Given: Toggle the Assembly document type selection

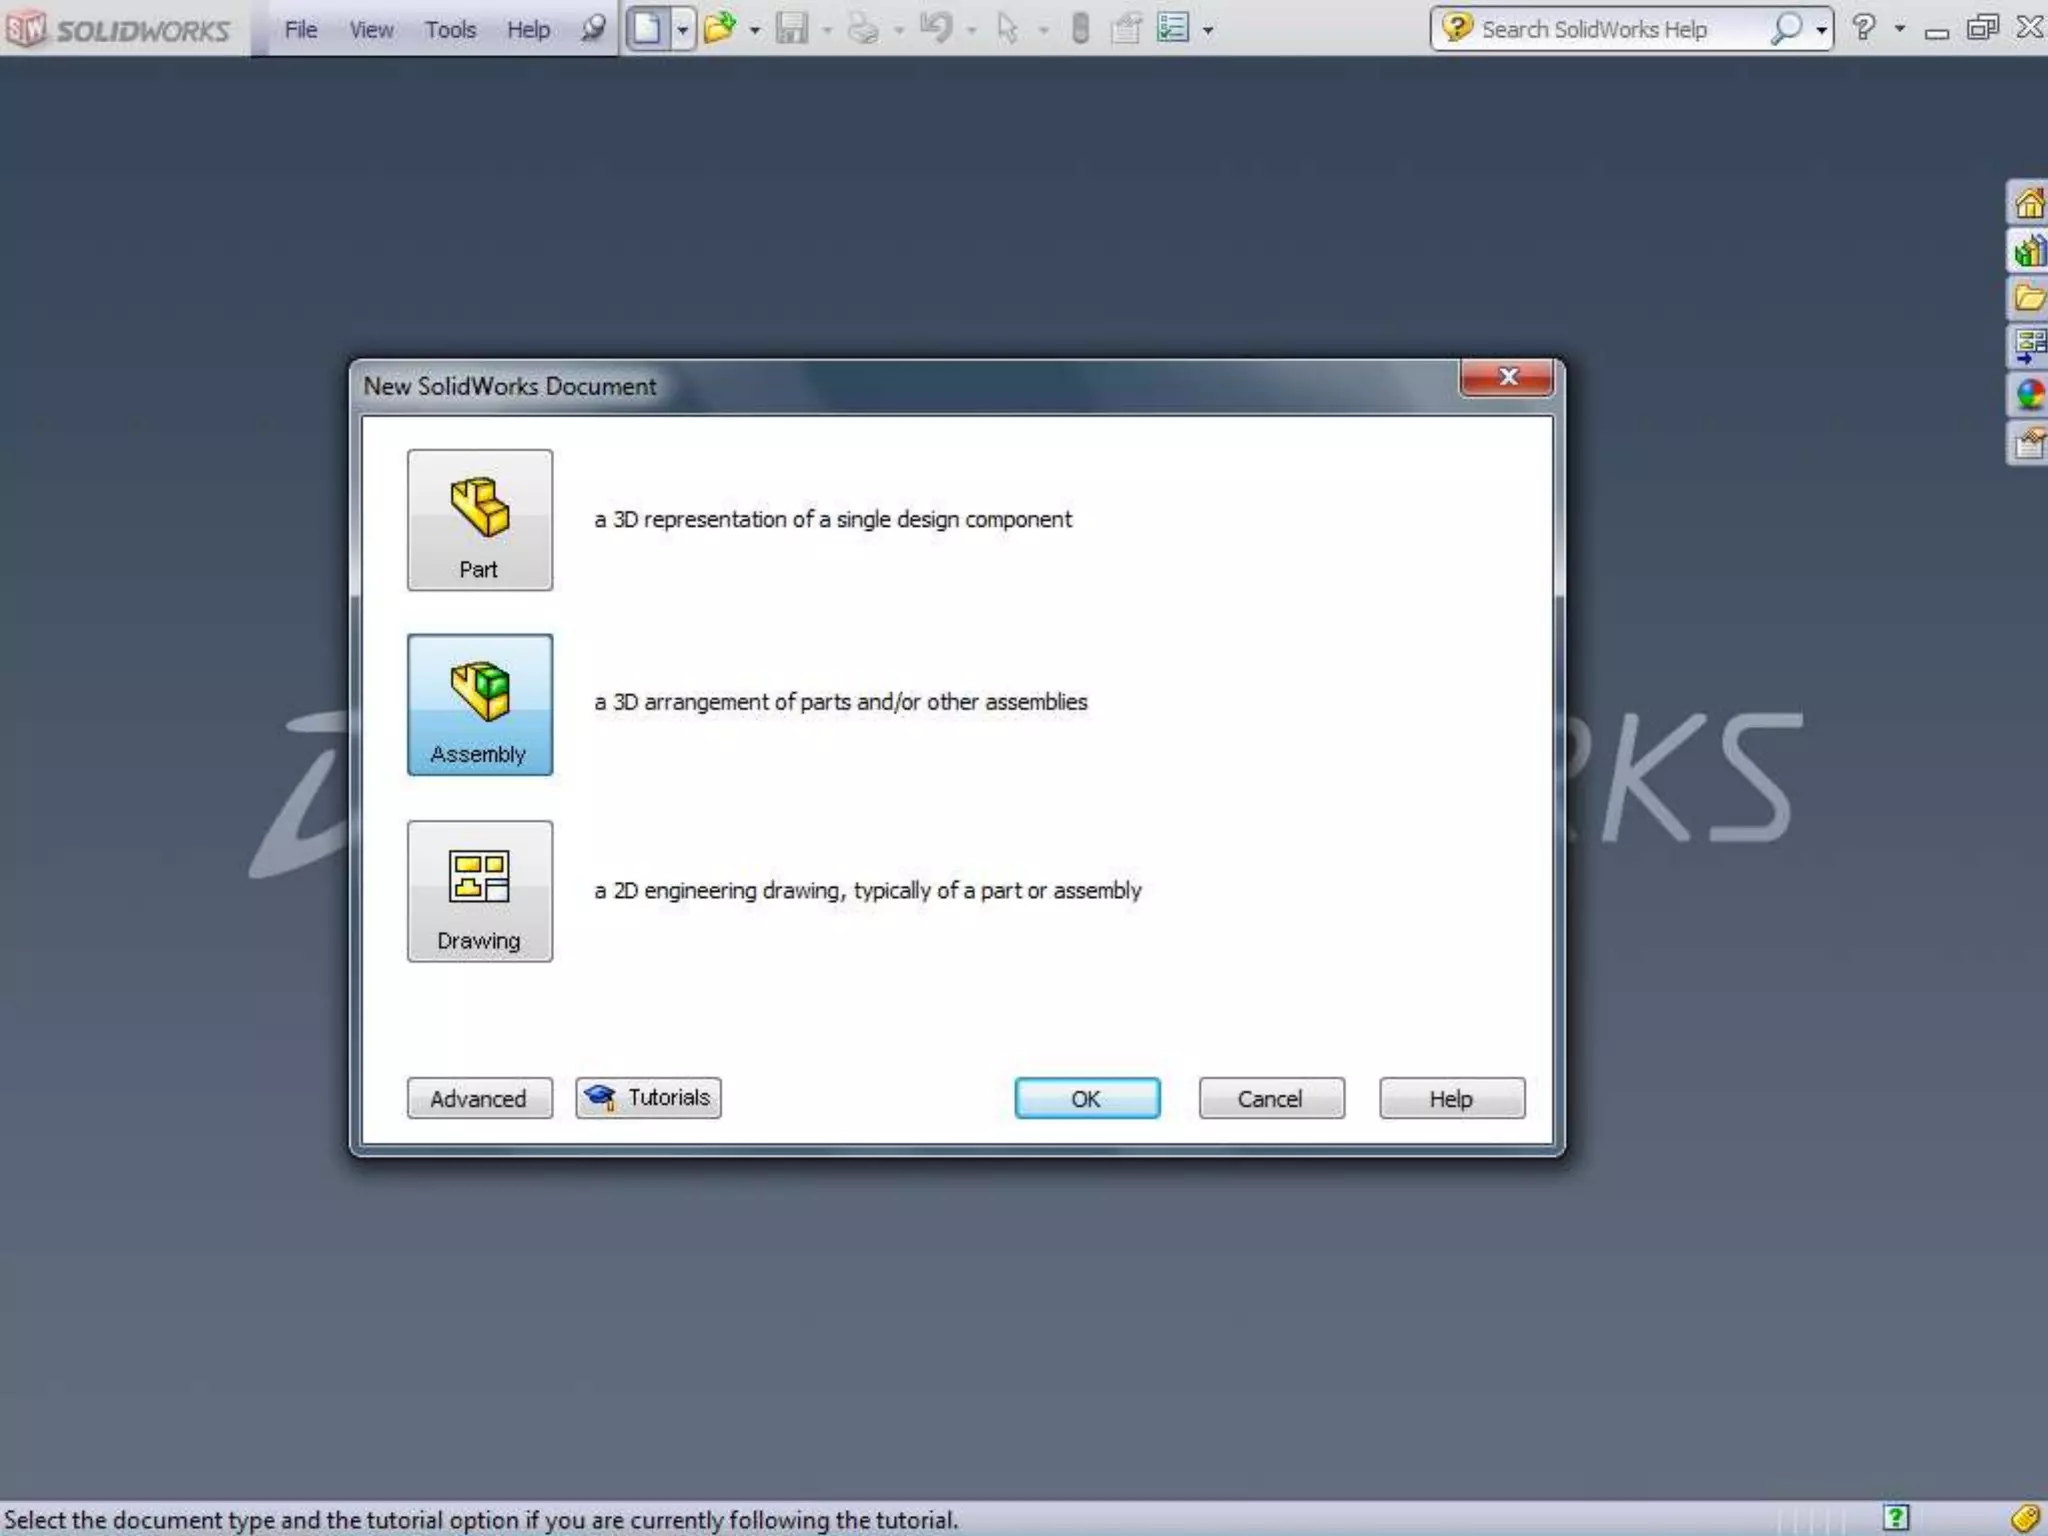Looking at the screenshot, I should pyautogui.click(x=479, y=705).
